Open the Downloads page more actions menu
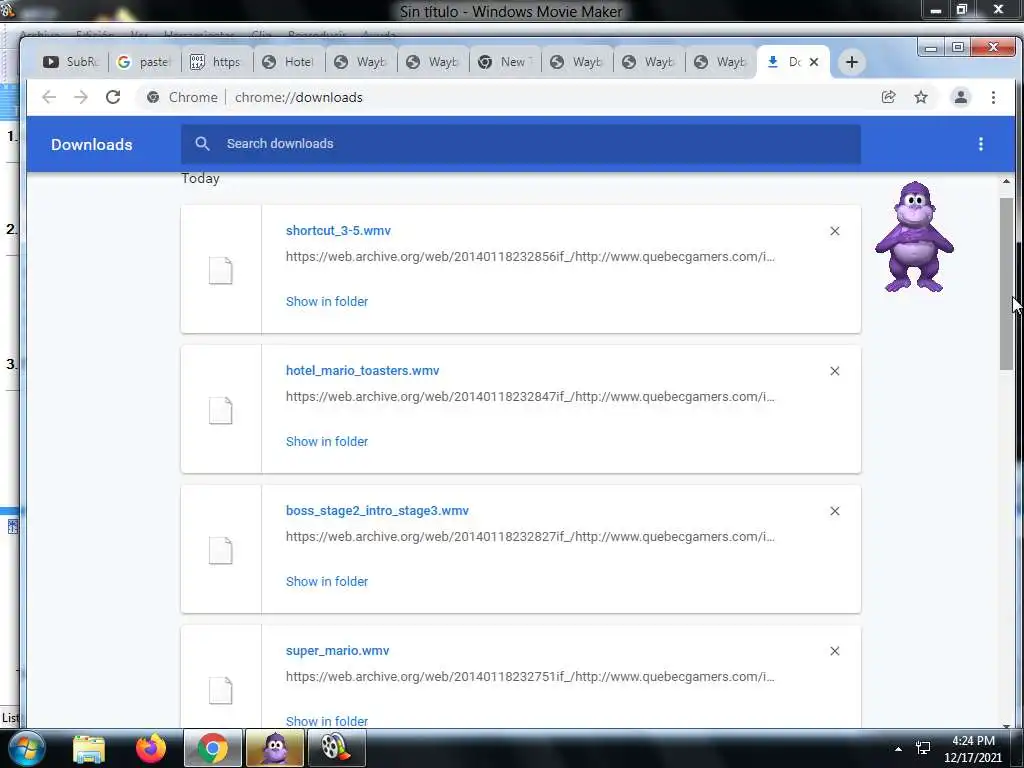The image size is (1024, 768). (980, 144)
